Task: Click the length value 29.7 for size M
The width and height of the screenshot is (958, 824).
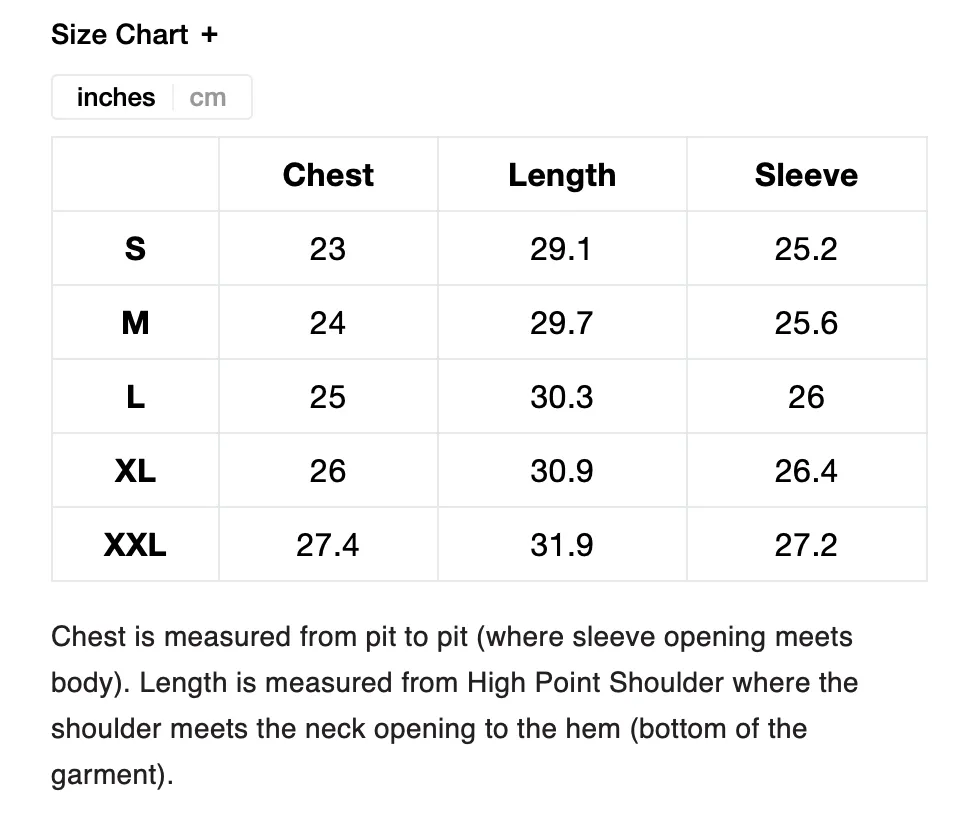Action: point(561,323)
